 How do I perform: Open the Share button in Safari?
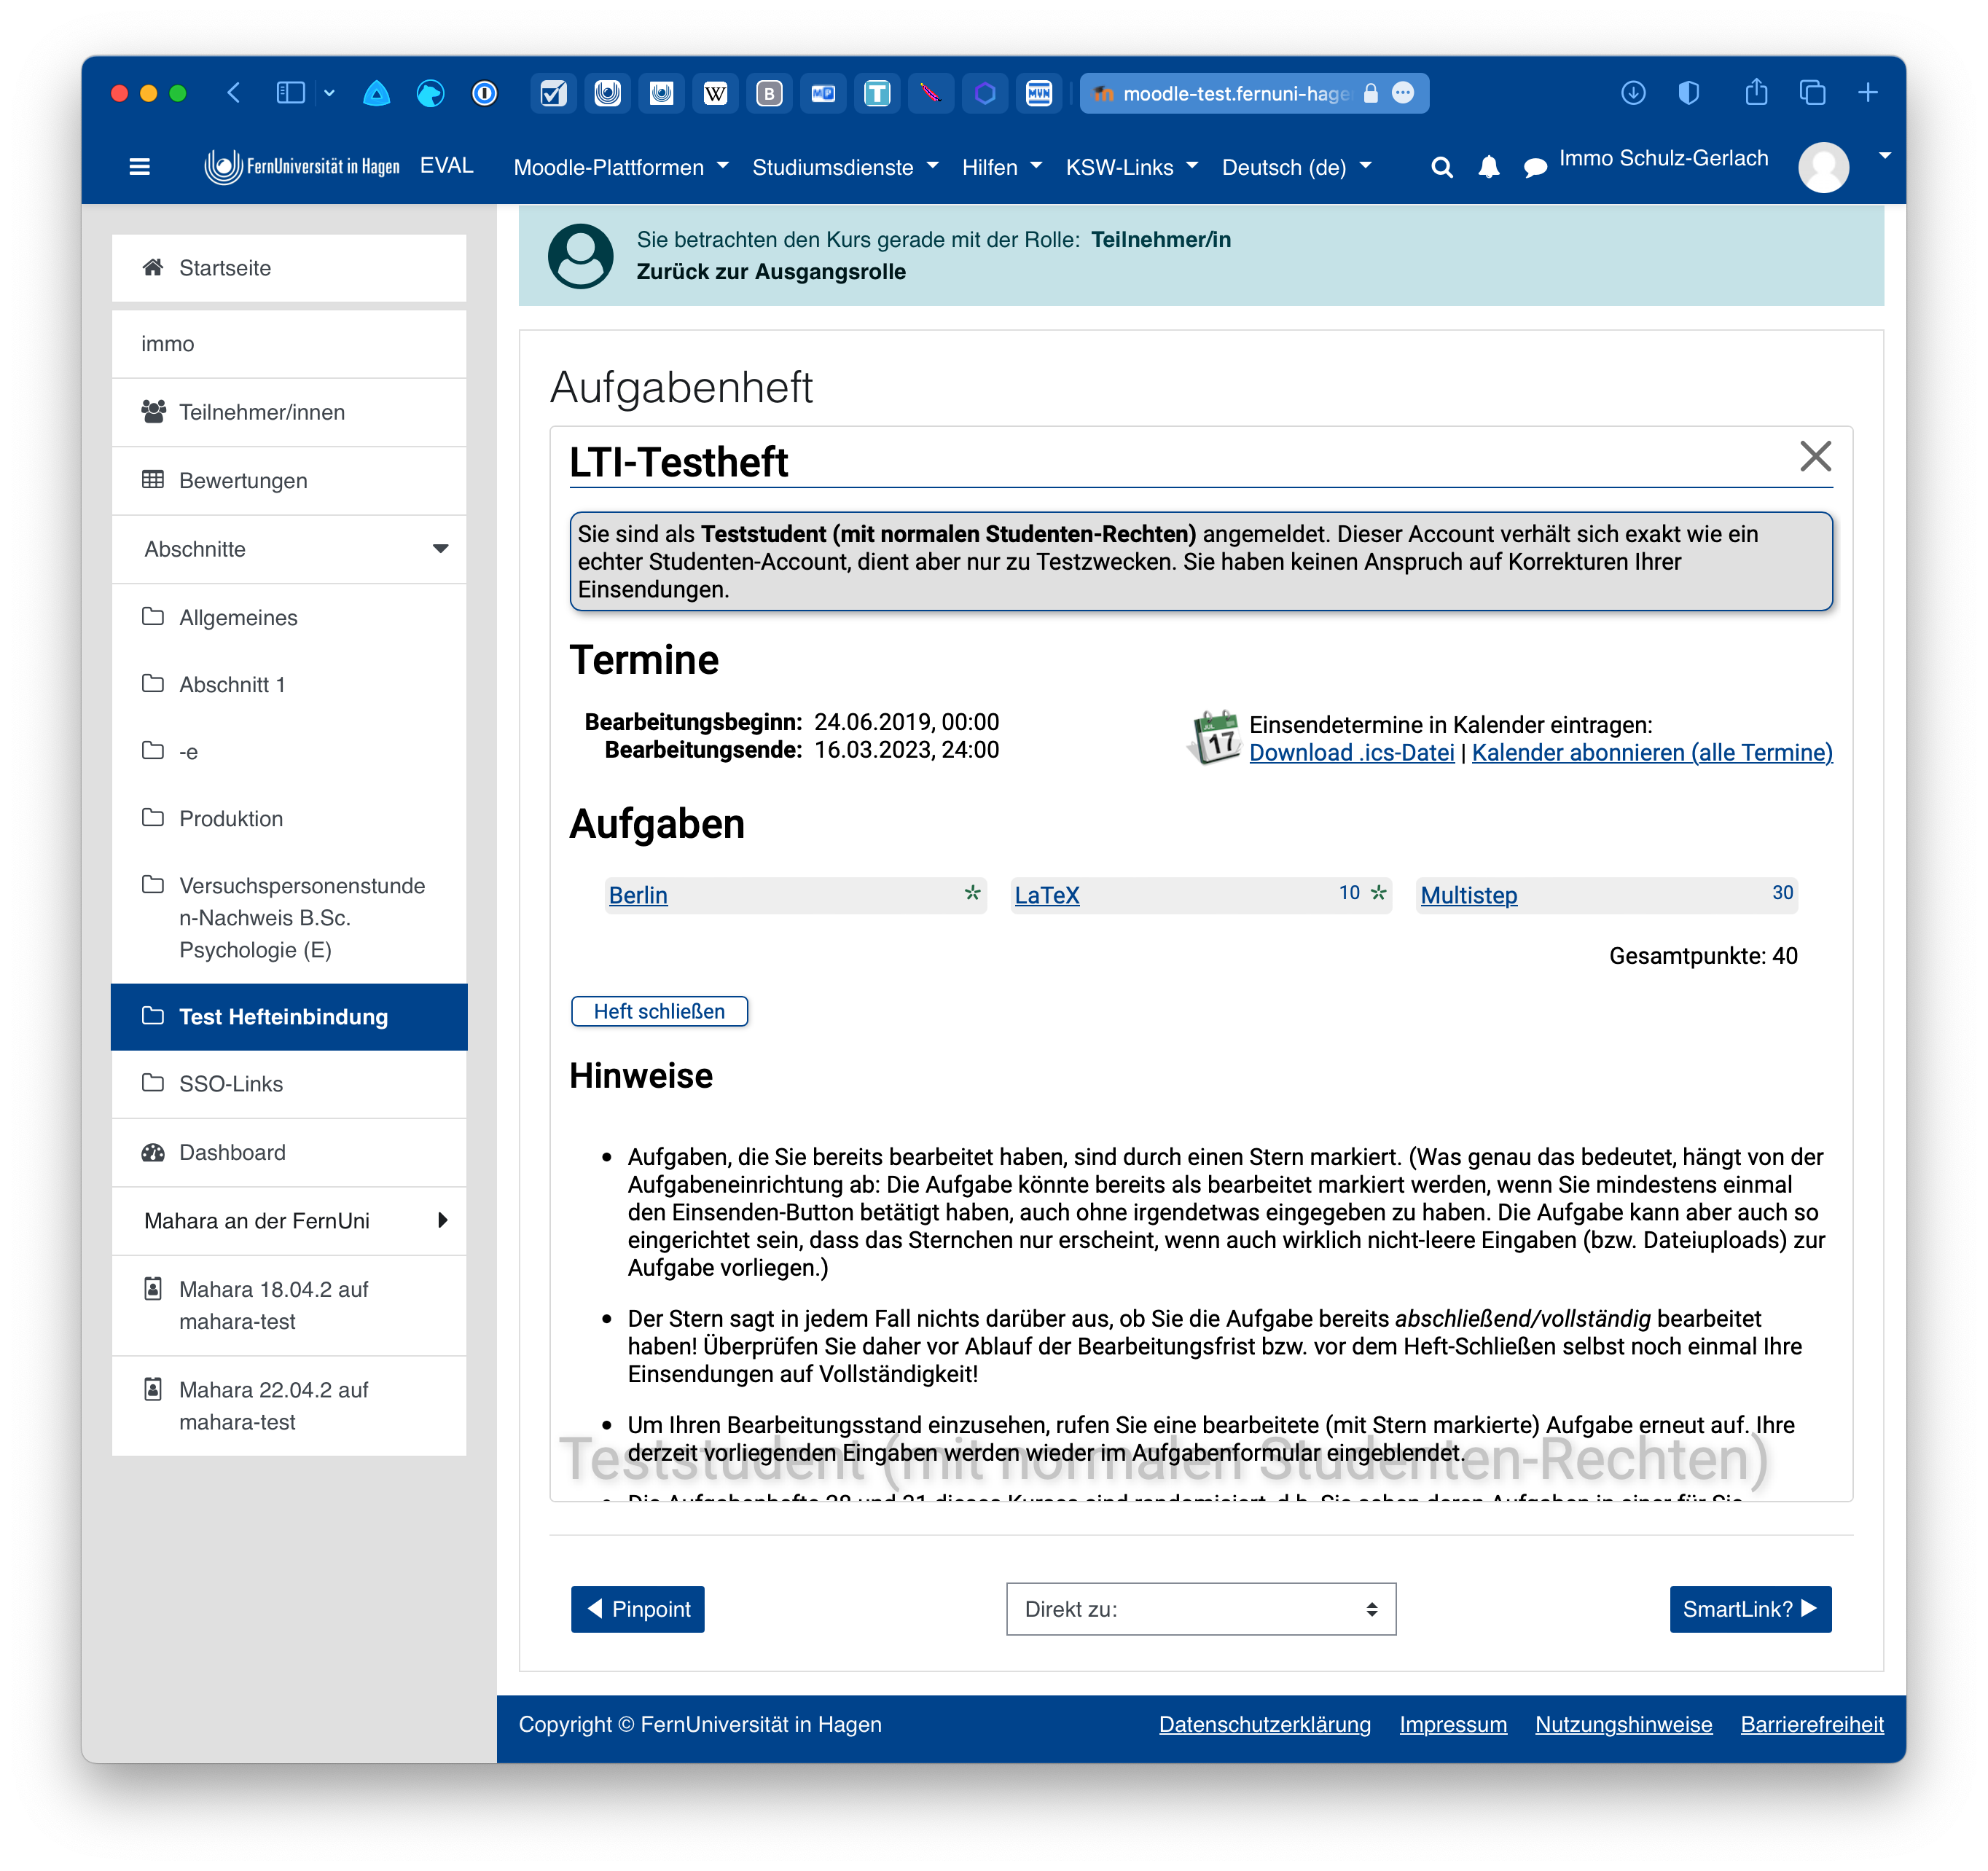(x=1757, y=92)
